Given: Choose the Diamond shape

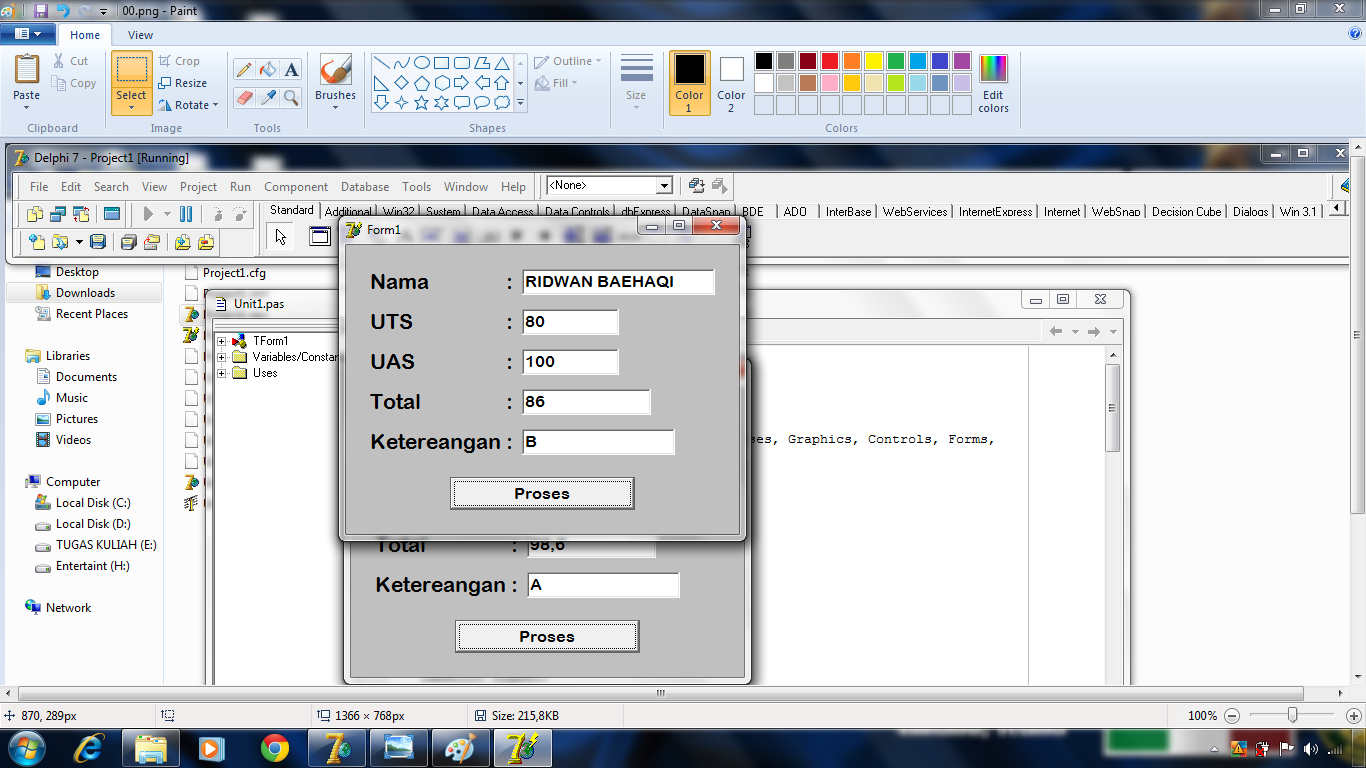Looking at the screenshot, I should [x=401, y=82].
